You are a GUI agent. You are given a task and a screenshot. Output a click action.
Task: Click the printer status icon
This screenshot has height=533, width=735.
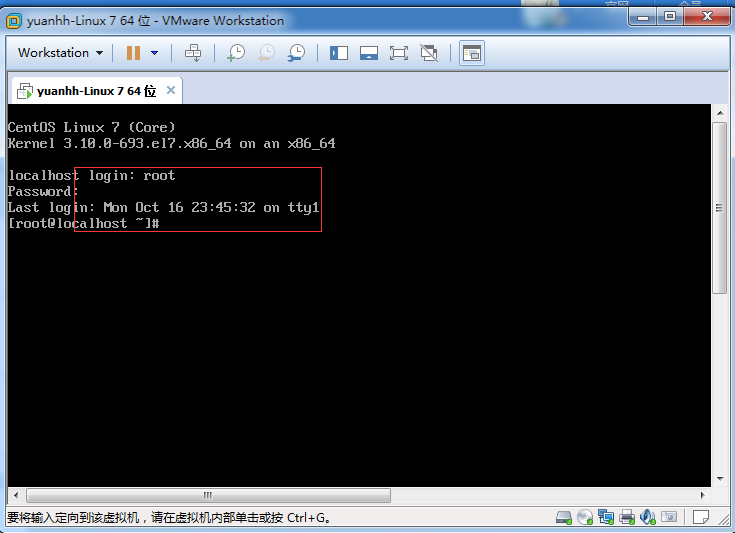click(x=627, y=517)
